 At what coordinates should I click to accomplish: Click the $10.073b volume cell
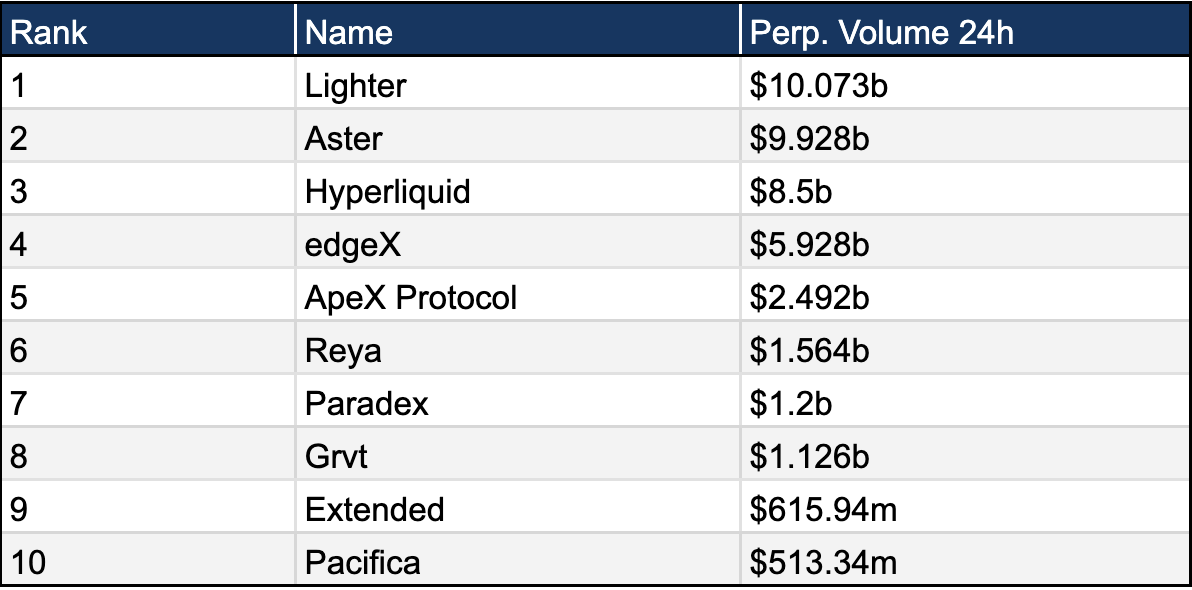tap(820, 86)
